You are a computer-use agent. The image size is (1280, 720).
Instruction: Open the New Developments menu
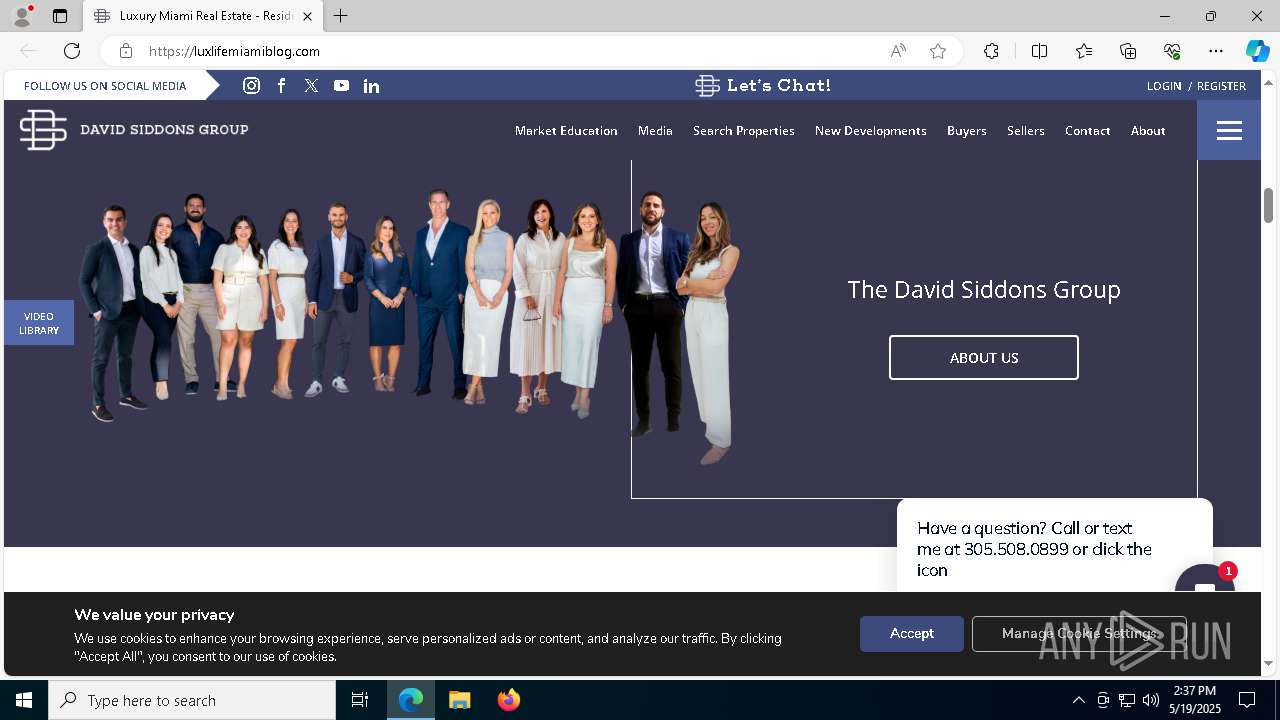click(x=871, y=131)
